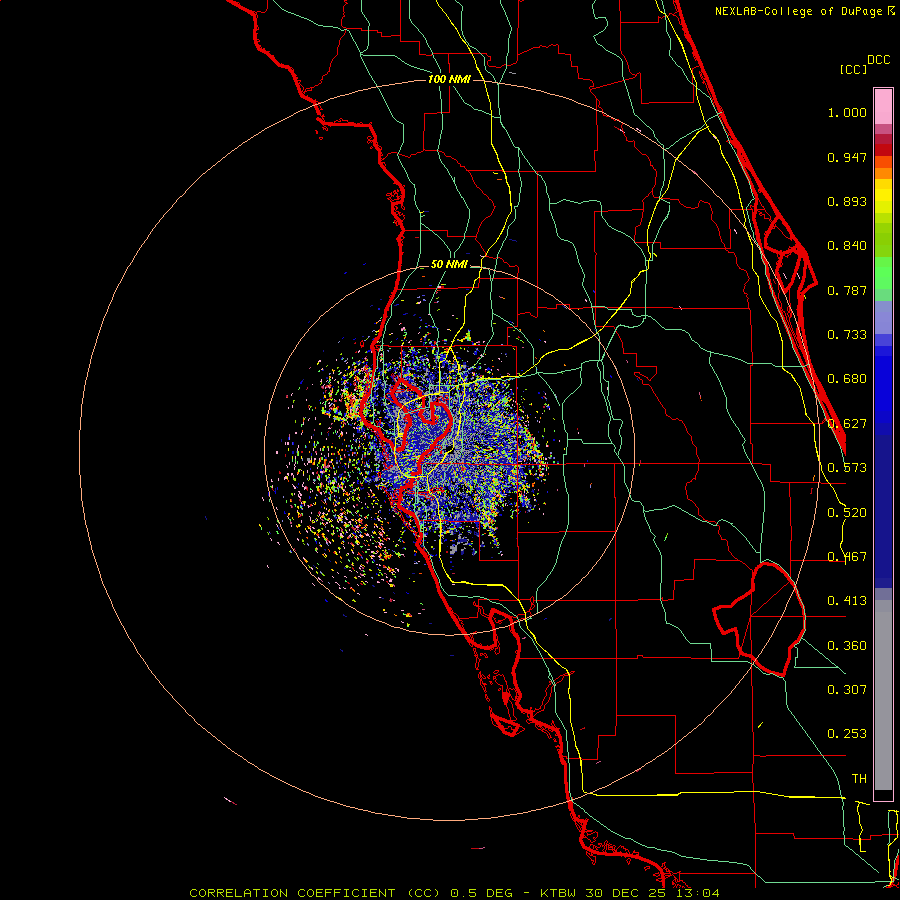Click the Lake Okeechobee red outline
This screenshot has height=900, width=900.
(x=761, y=619)
